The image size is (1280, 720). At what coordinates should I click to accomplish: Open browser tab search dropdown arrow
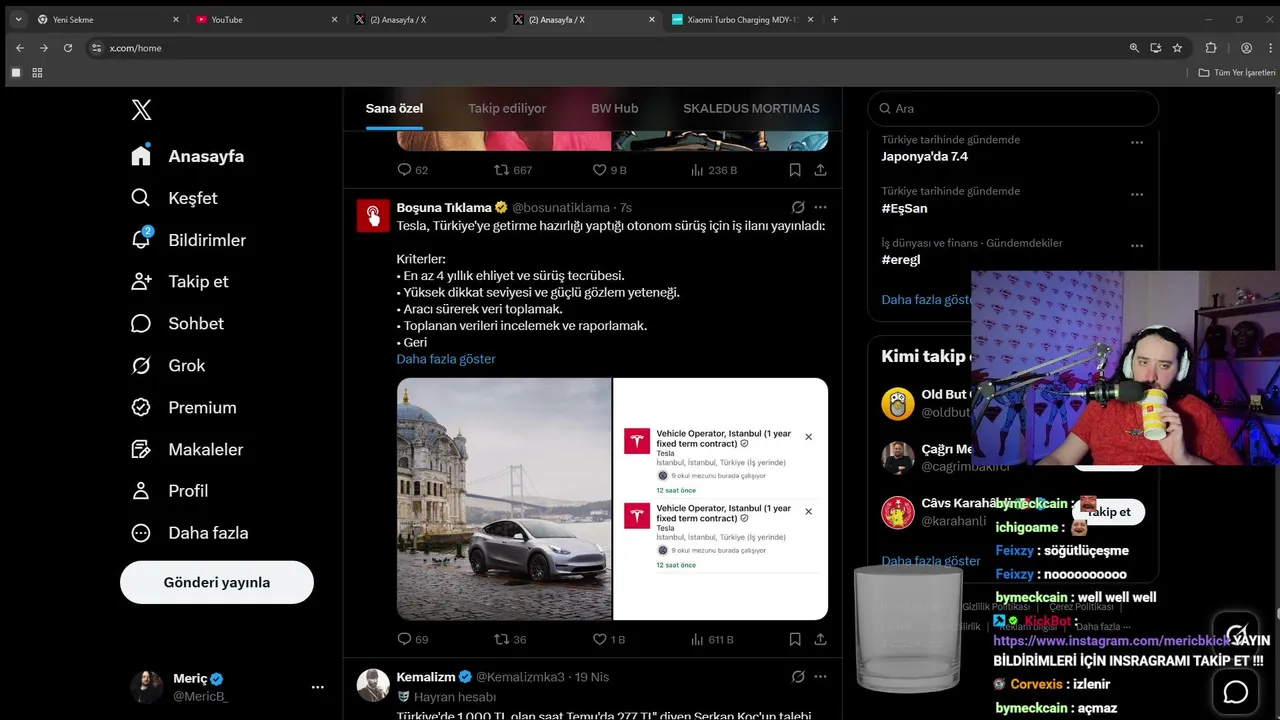pyautogui.click(x=18, y=19)
